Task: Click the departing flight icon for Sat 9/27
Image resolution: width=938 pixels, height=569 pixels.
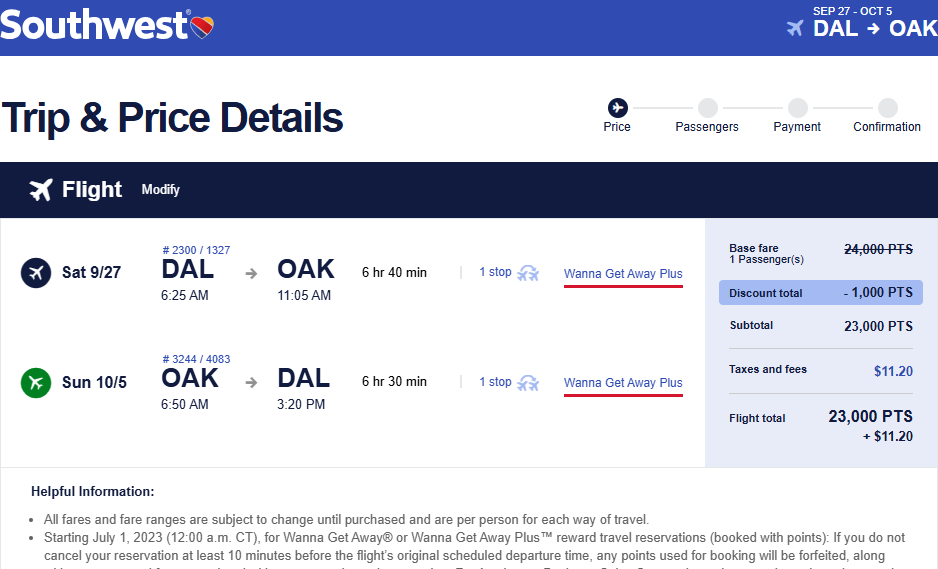Action: tap(36, 272)
